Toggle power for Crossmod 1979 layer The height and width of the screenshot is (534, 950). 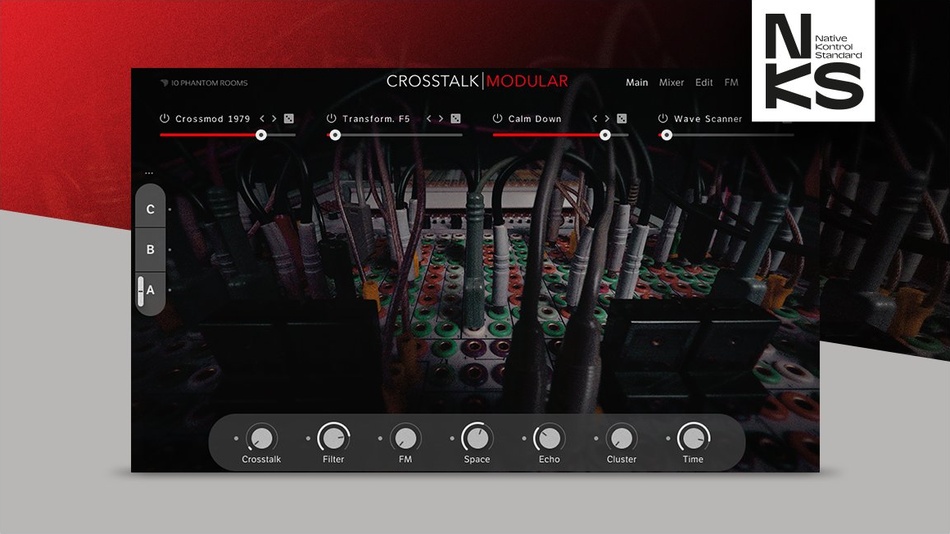coord(165,119)
